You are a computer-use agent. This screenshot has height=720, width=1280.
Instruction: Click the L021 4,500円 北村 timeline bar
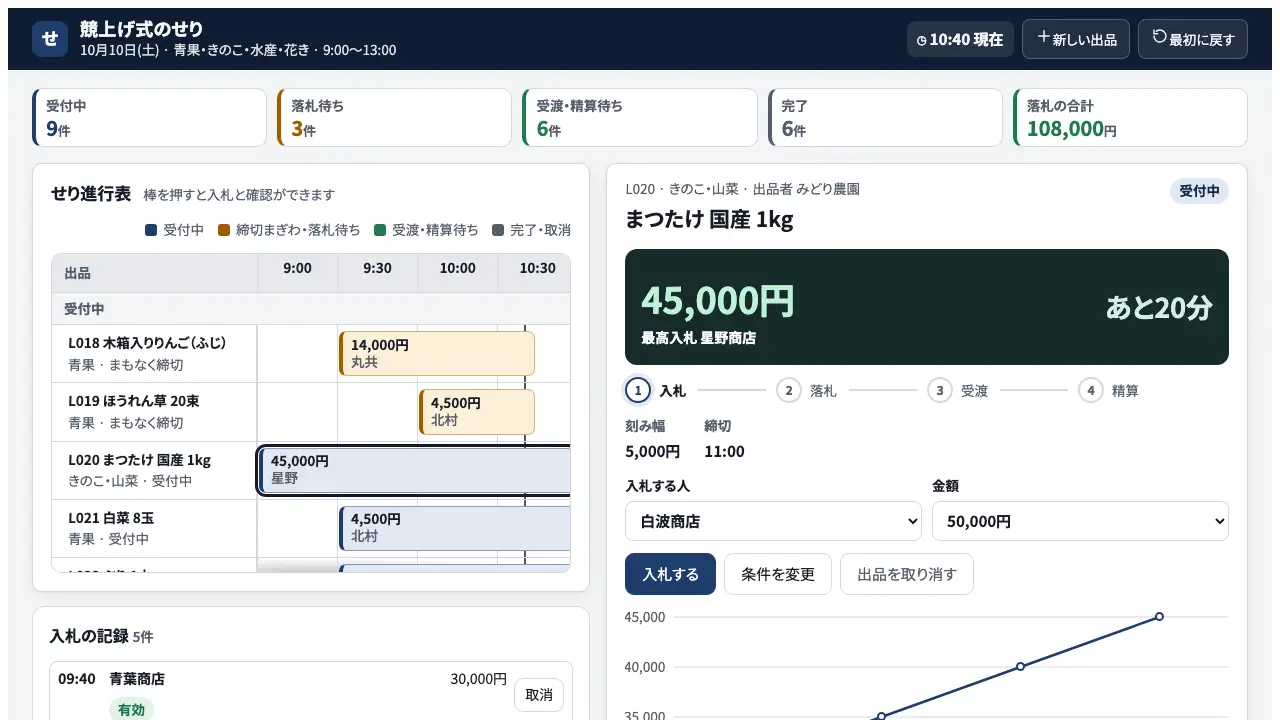(454, 528)
